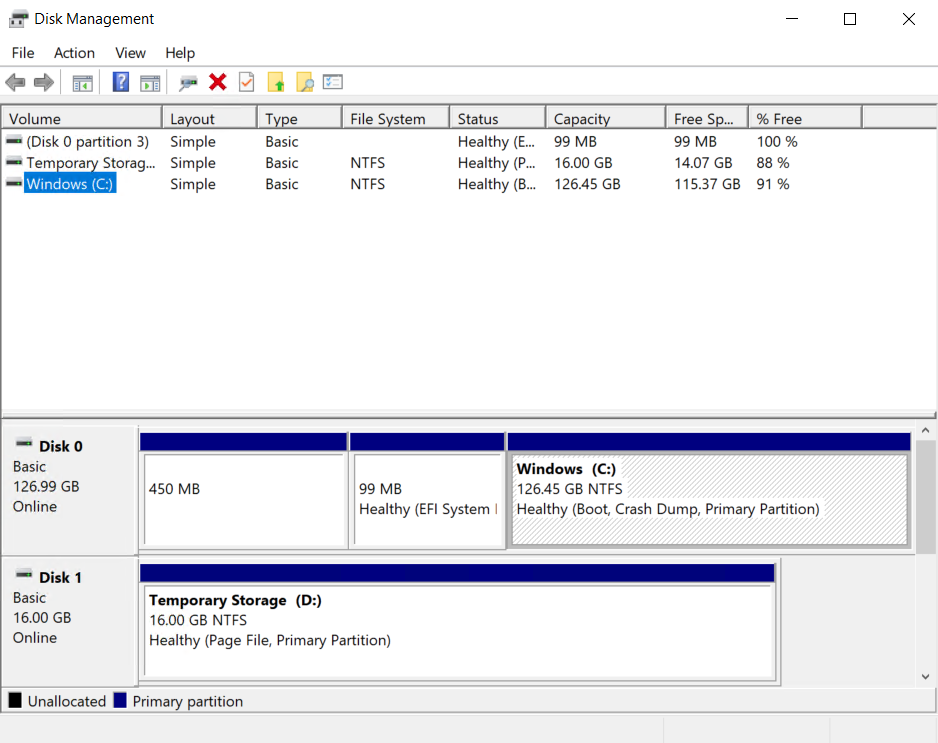This screenshot has width=938, height=743.
Task: Click the Properties checkmark page icon
Action: tap(246, 83)
